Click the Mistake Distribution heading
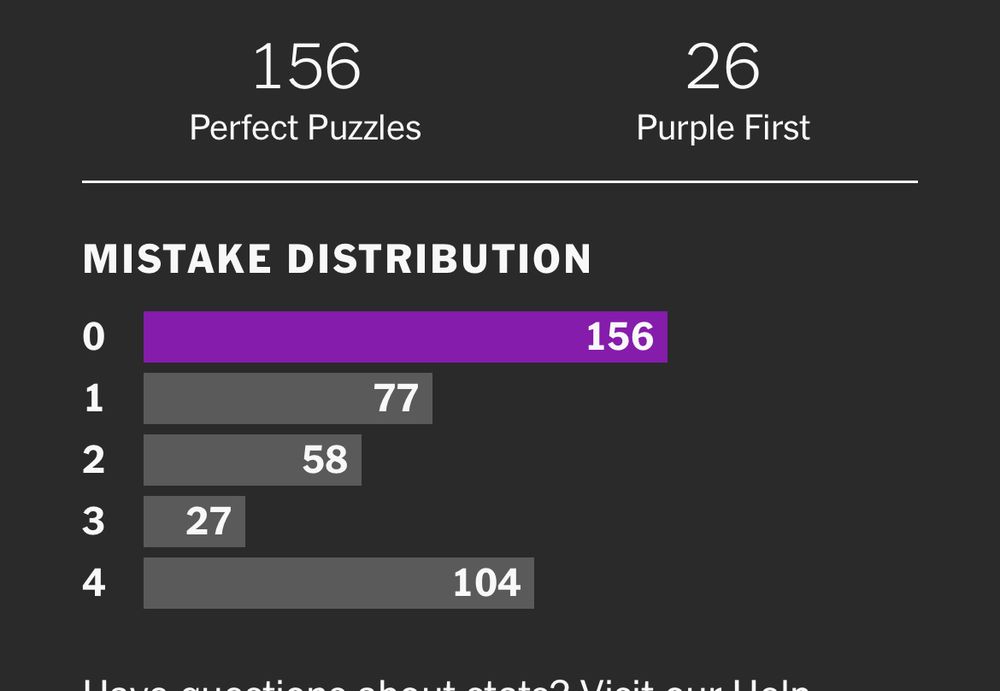Screen dimensions: 1000x691 click(x=337, y=259)
